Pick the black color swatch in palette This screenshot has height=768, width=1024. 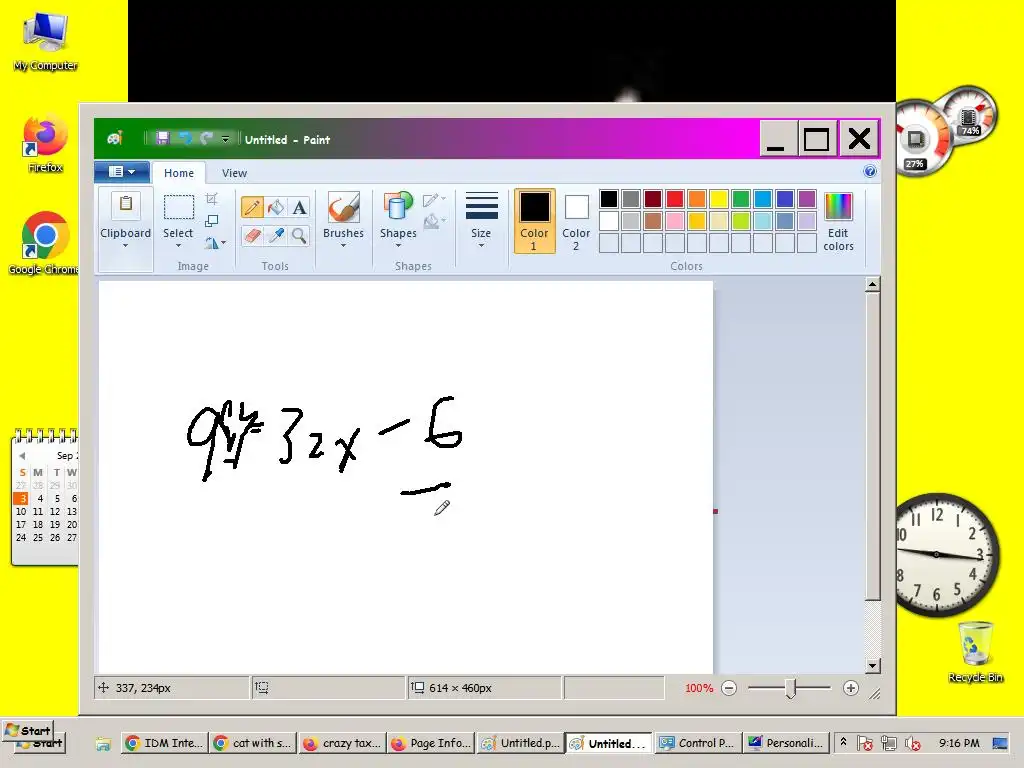coord(609,199)
